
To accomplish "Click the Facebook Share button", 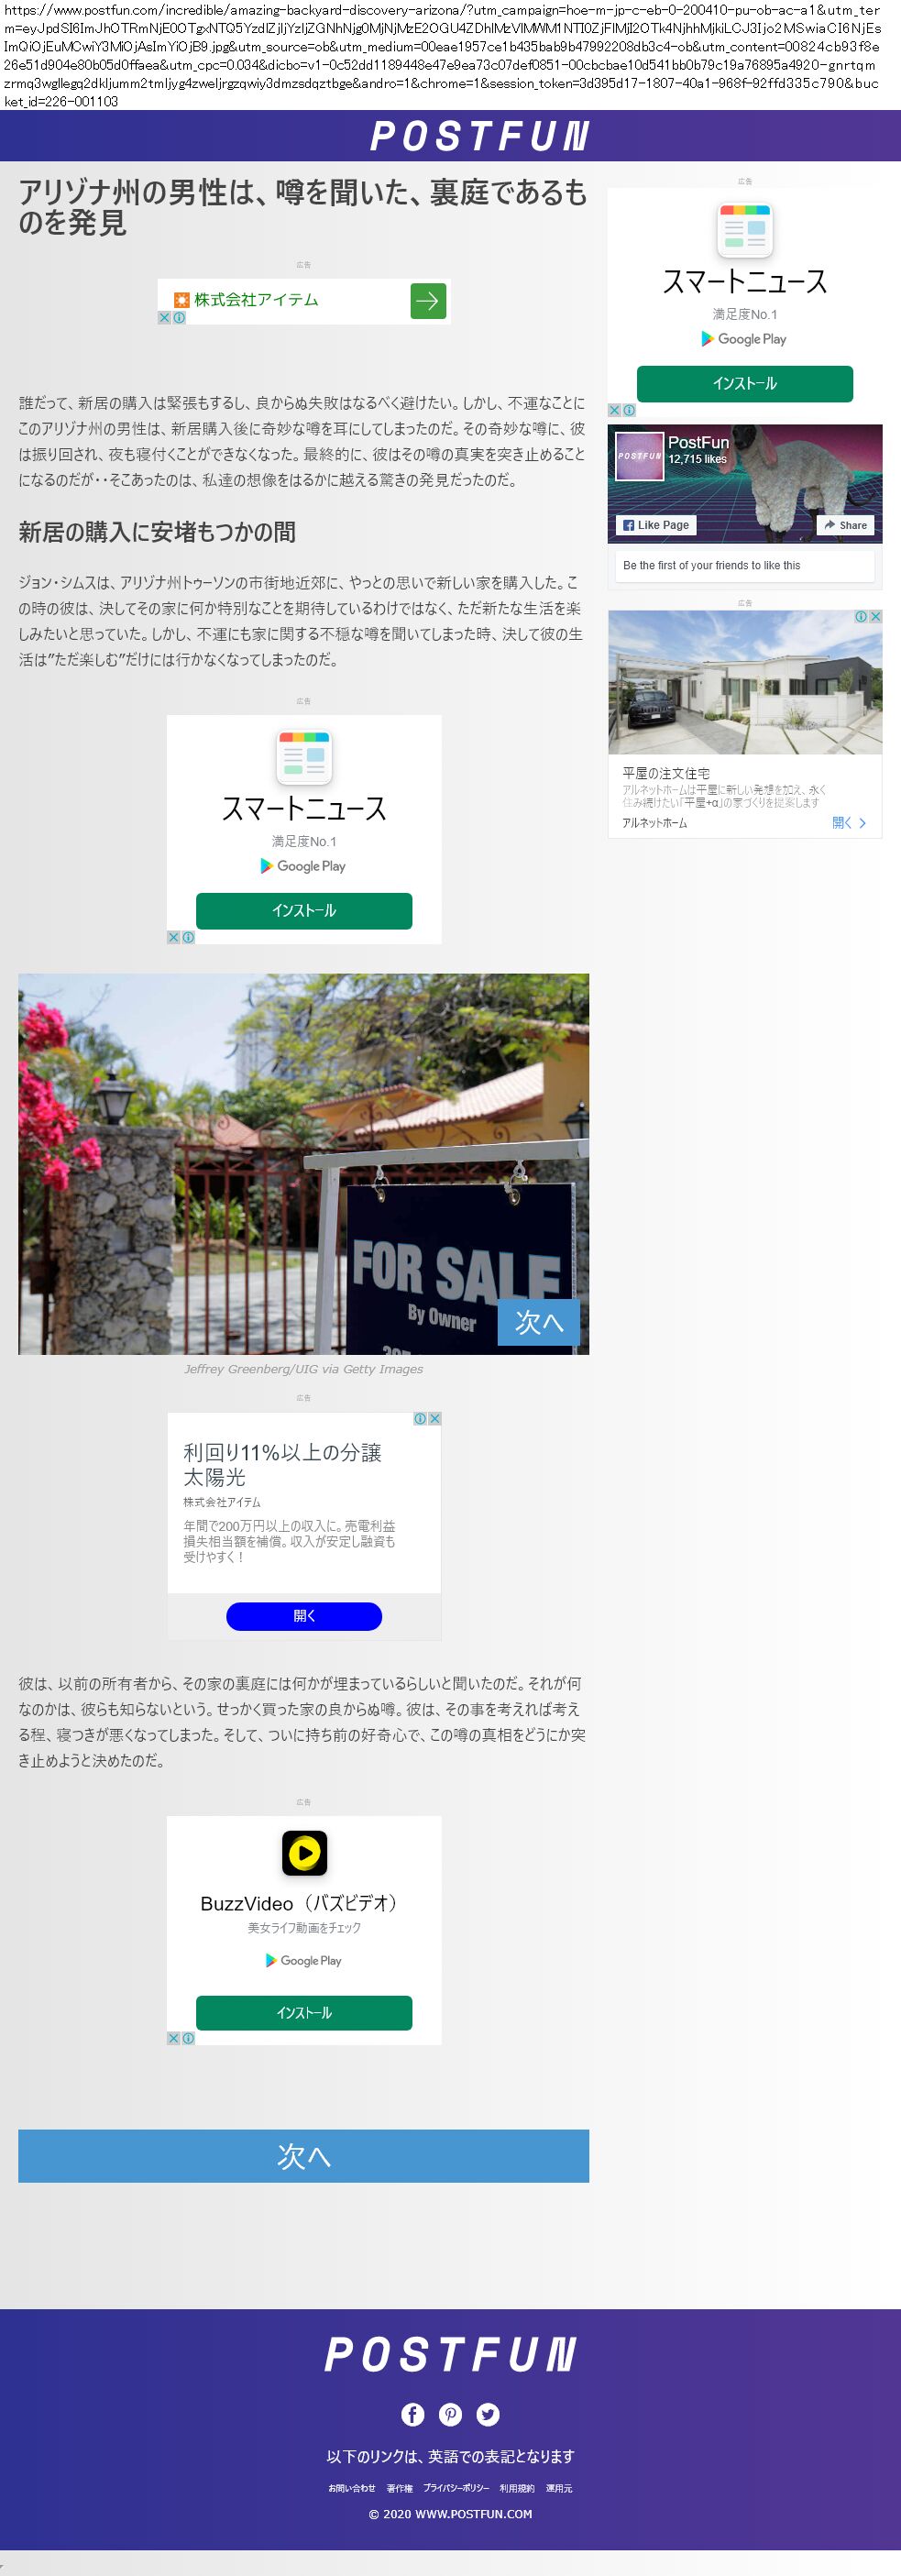I will coord(845,525).
